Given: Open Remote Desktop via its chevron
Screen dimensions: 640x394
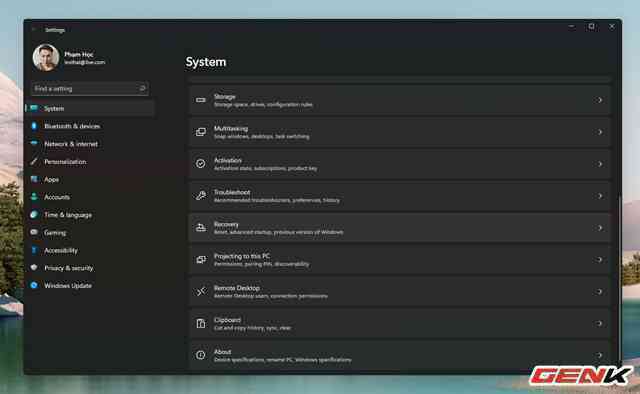Looking at the screenshot, I should [x=600, y=291].
